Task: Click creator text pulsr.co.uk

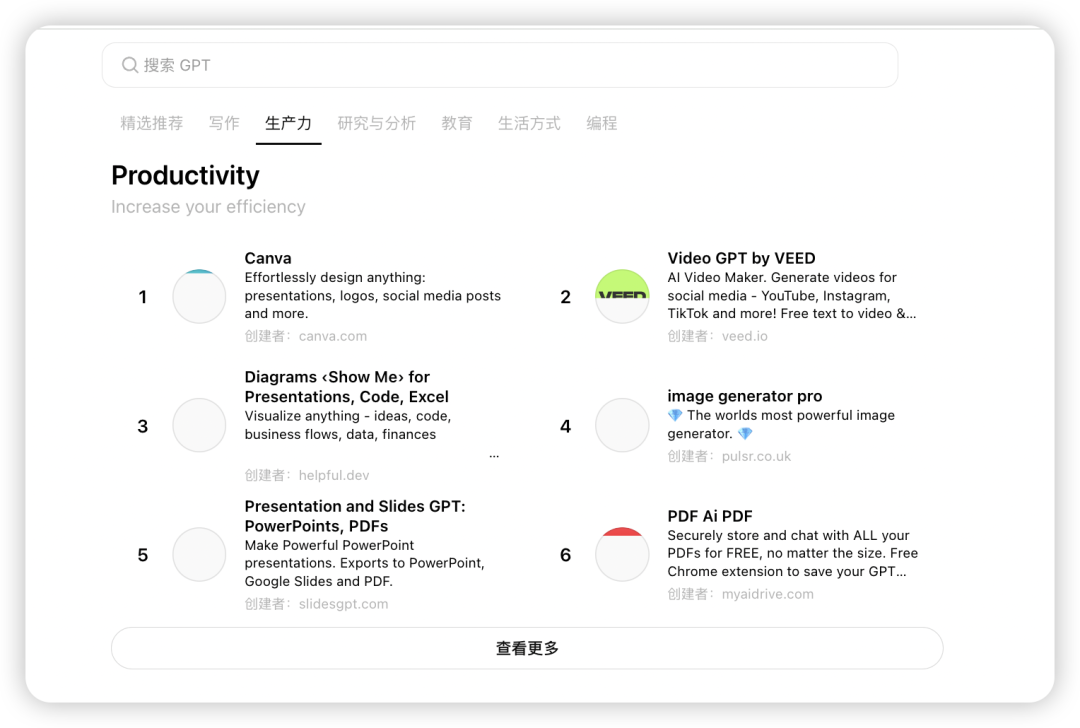Action: tap(756, 456)
